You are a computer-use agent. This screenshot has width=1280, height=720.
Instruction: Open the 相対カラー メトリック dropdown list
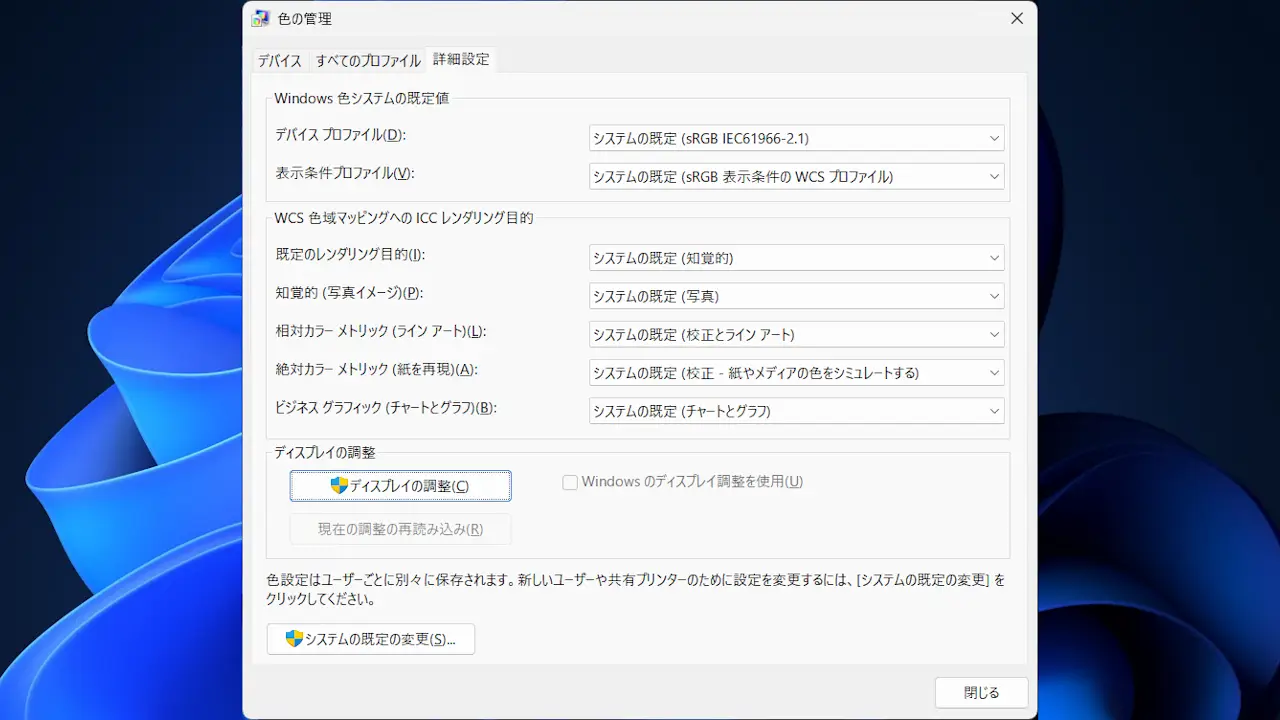pyautogui.click(x=796, y=335)
